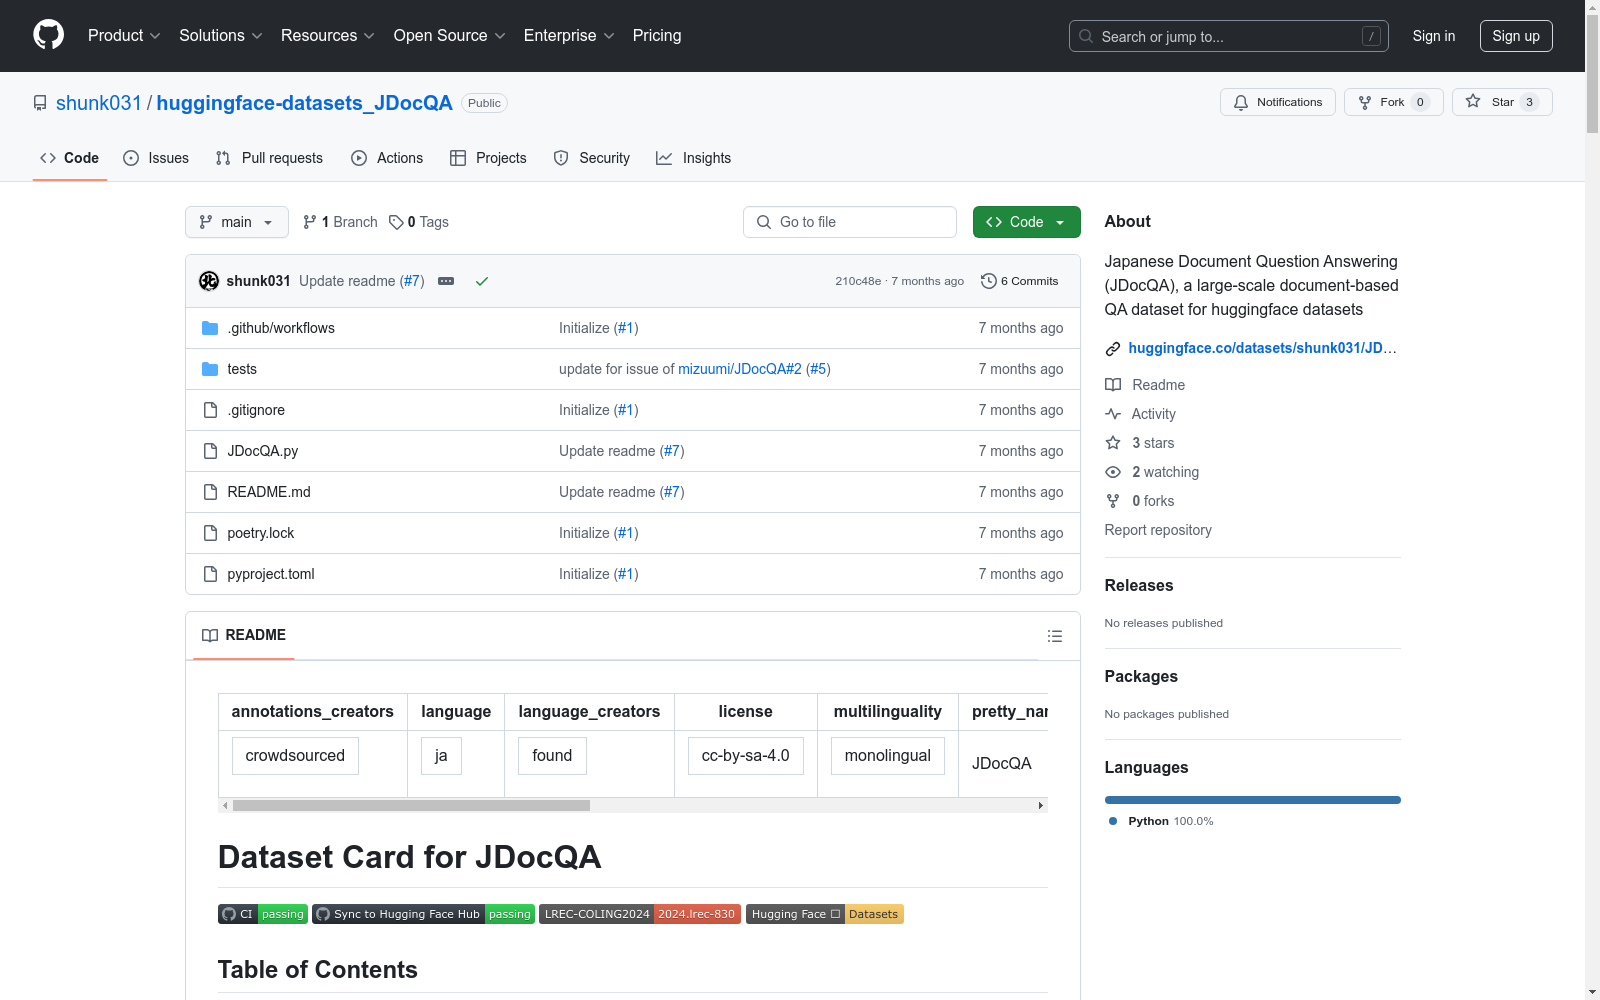
Task: Open the Pricing page link
Action: (657, 36)
